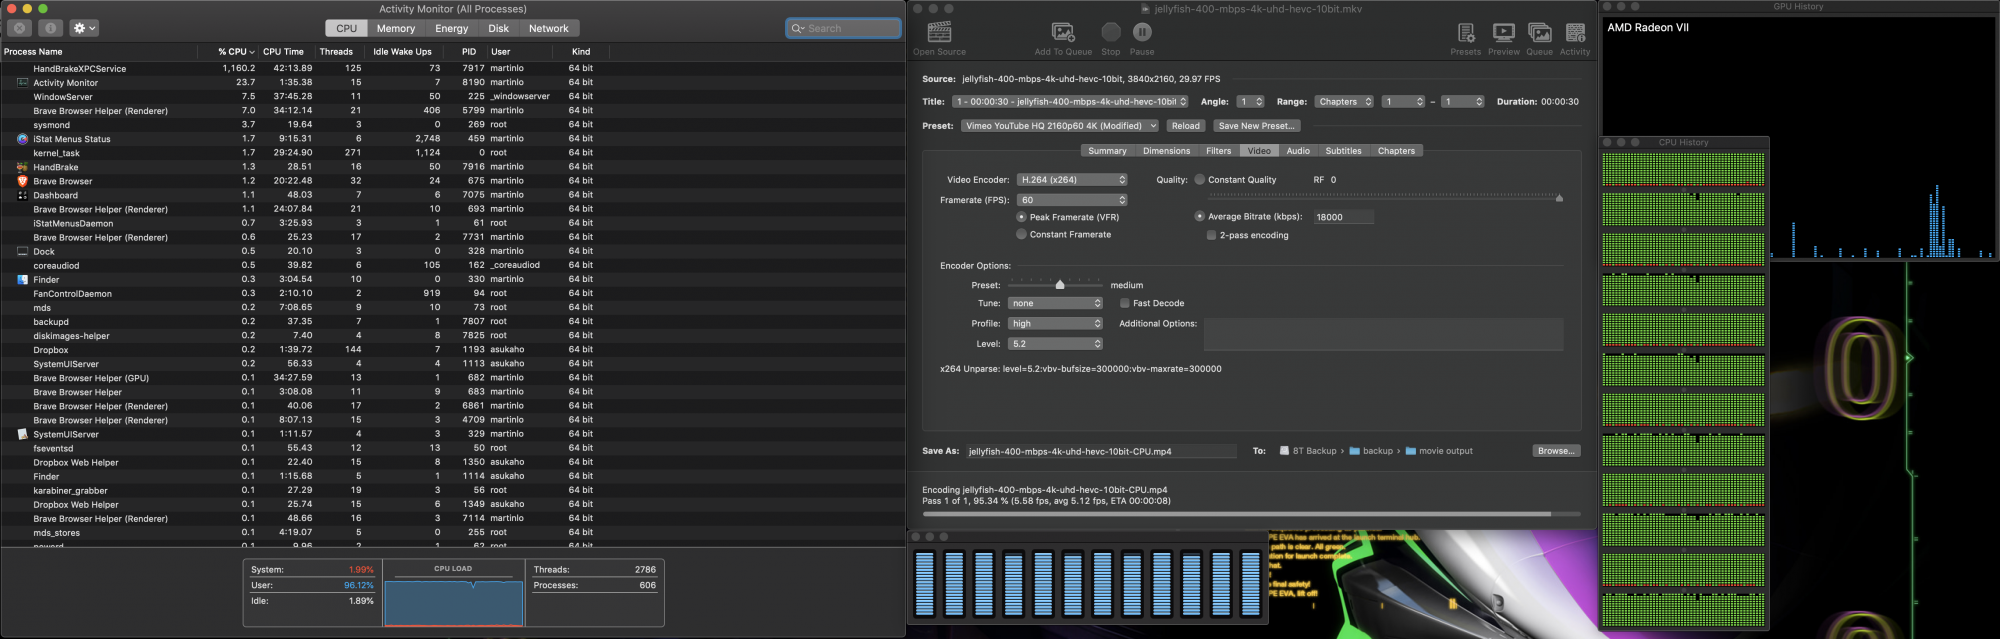2000x639 pixels.
Task: Switch to Energy tab in Activity Monitor
Action: point(451,28)
